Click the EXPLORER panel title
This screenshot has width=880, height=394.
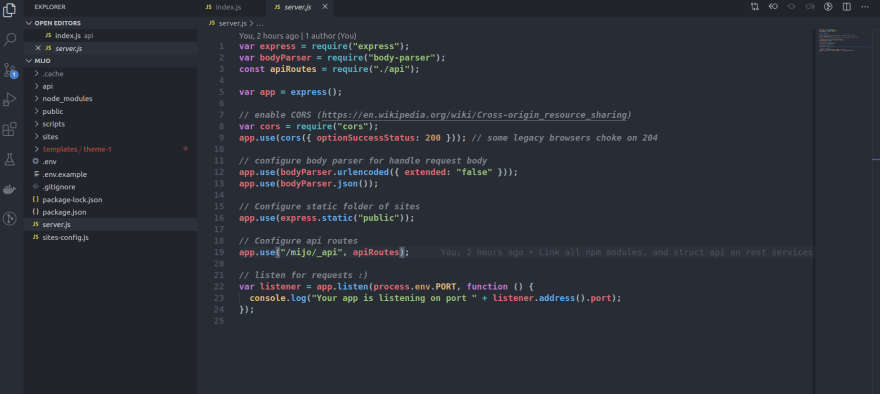[50, 7]
